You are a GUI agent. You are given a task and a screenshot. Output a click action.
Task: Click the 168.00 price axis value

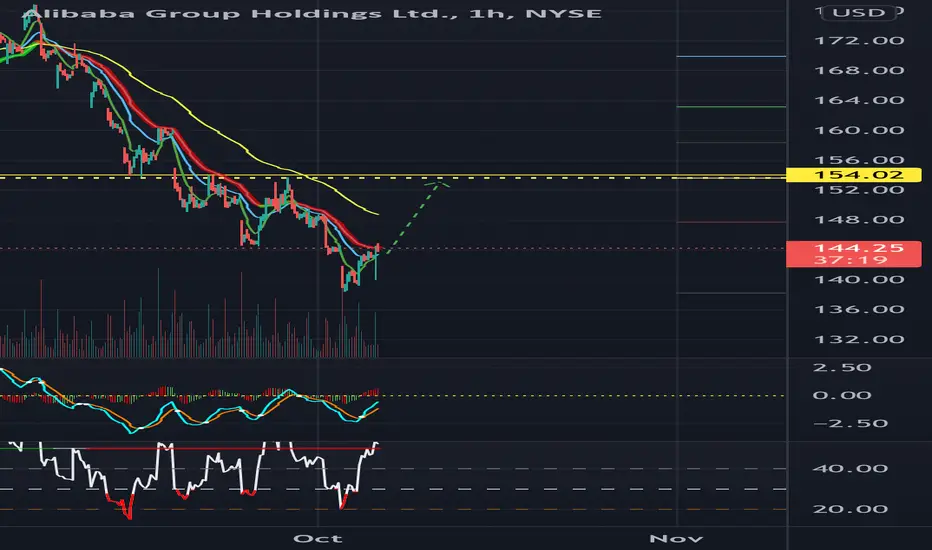(859, 70)
